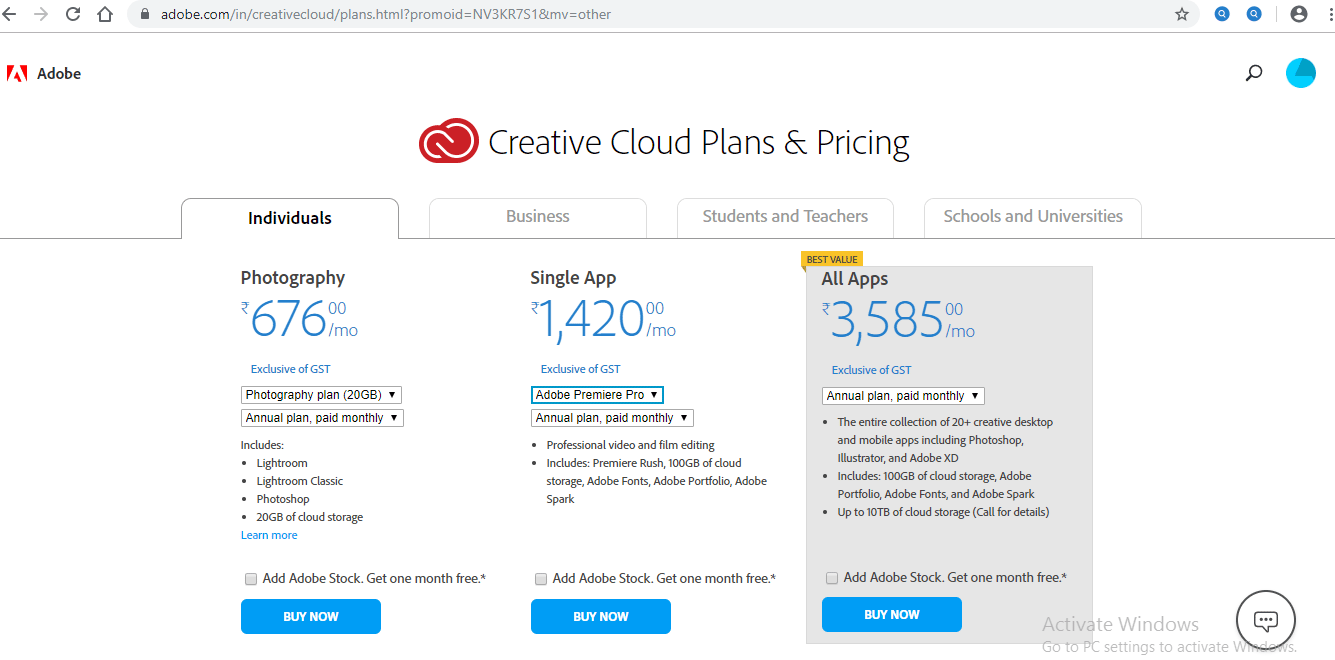The image size is (1335, 660).
Task: Expand All Apps annual plan dropdown
Action: point(903,396)
